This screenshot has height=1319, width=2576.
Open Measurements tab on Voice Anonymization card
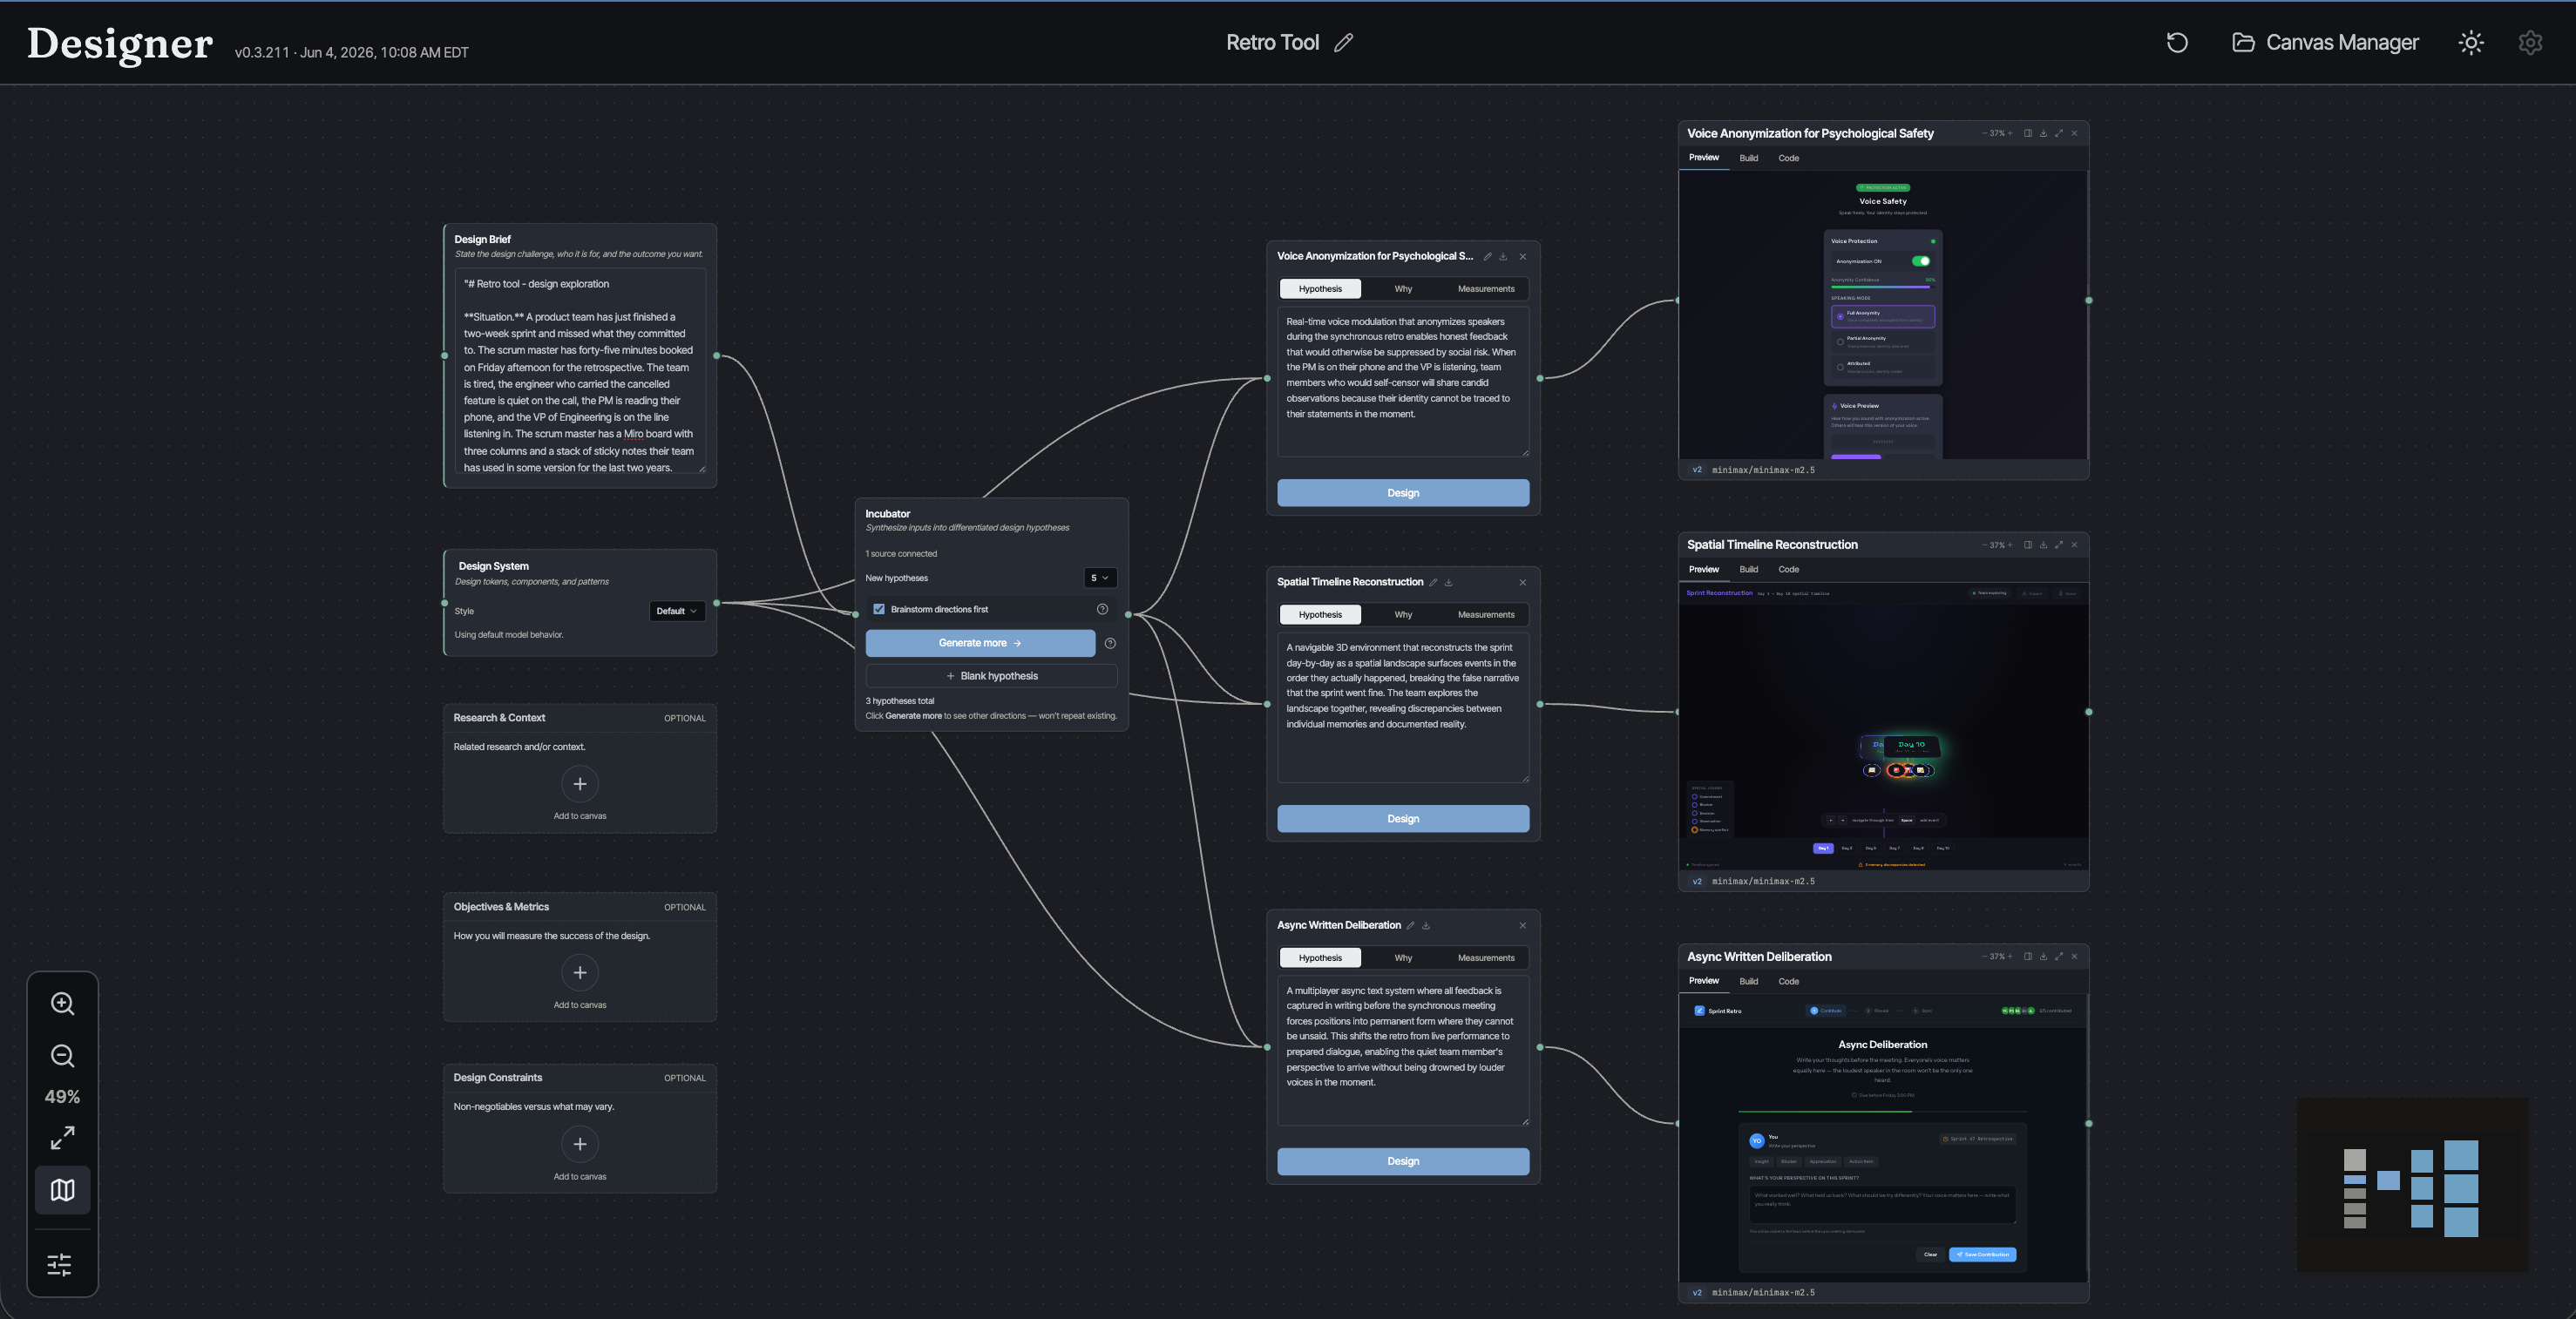(x=1486, y=289)
